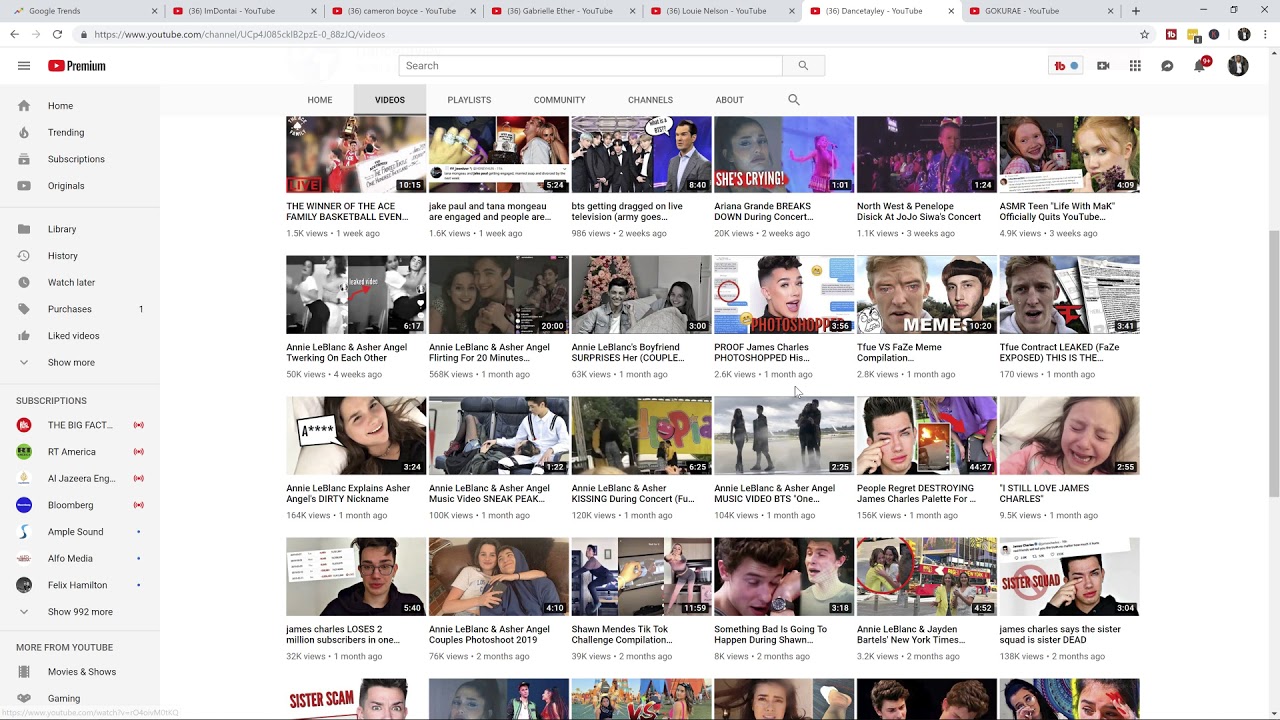Open THE BIG FACT... subscription channel
Screen dimensions: 1280x720
click(x=80, y=425)
